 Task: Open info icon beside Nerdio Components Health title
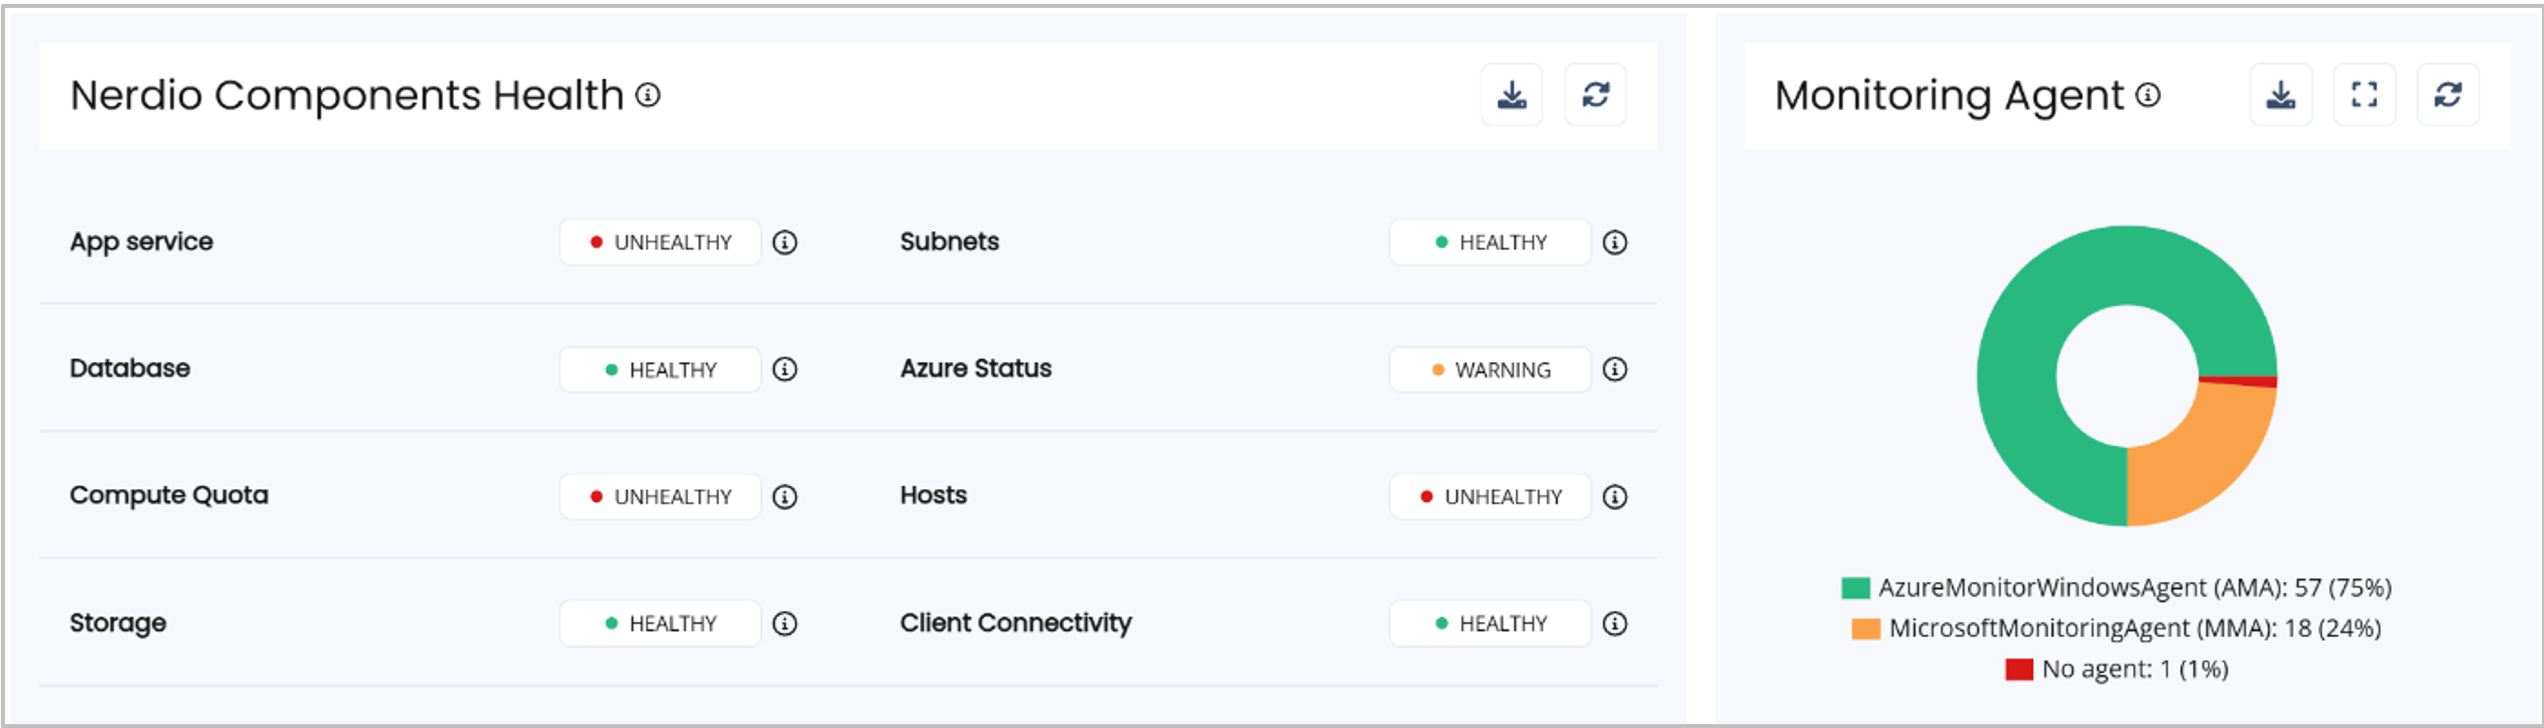[x=648, y=95]
